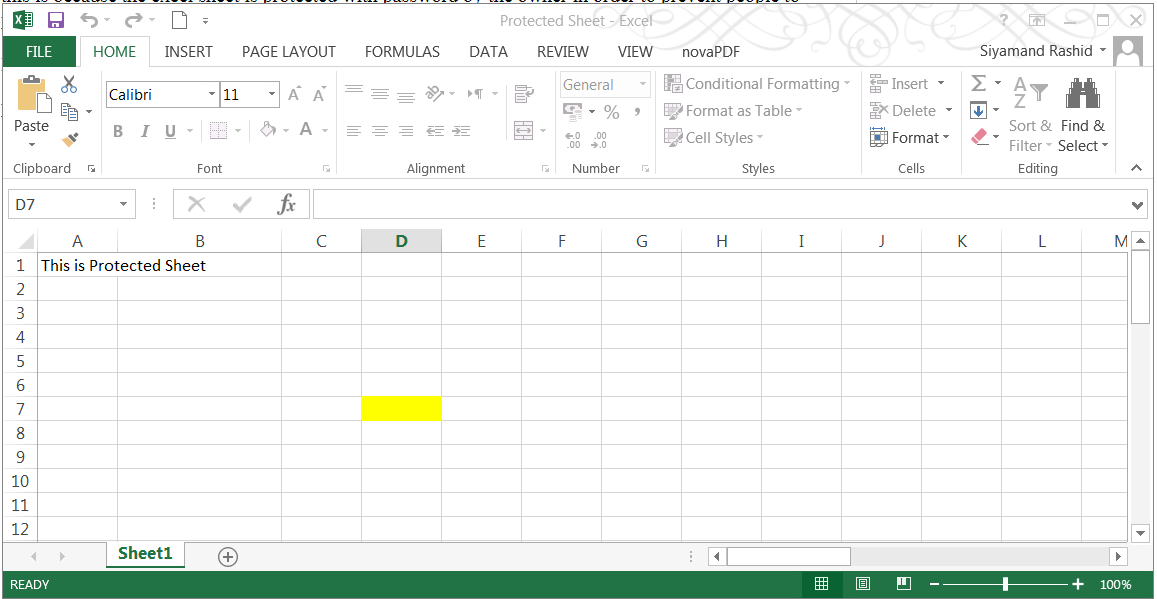Open the Siyamand Rashid account menu
Viewport: 1157px width, 599px height.
1043,51
